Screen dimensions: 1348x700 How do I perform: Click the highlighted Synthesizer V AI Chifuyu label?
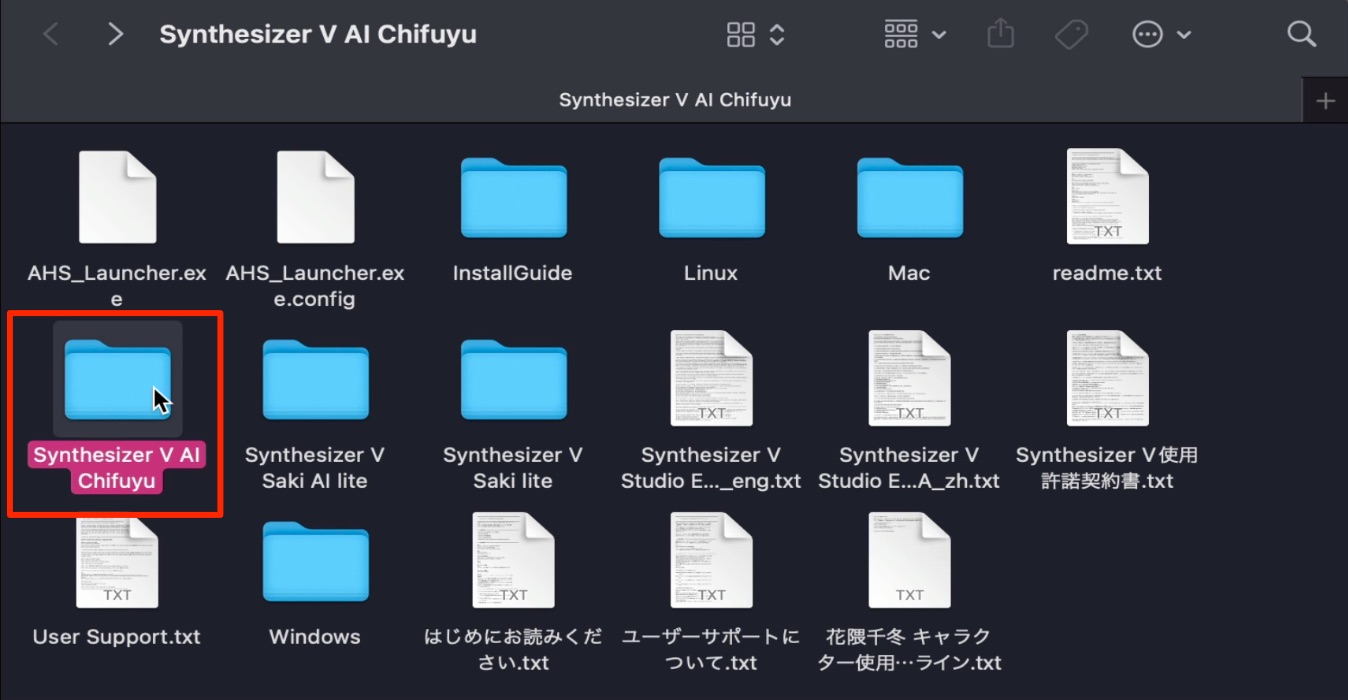(117, 468)
